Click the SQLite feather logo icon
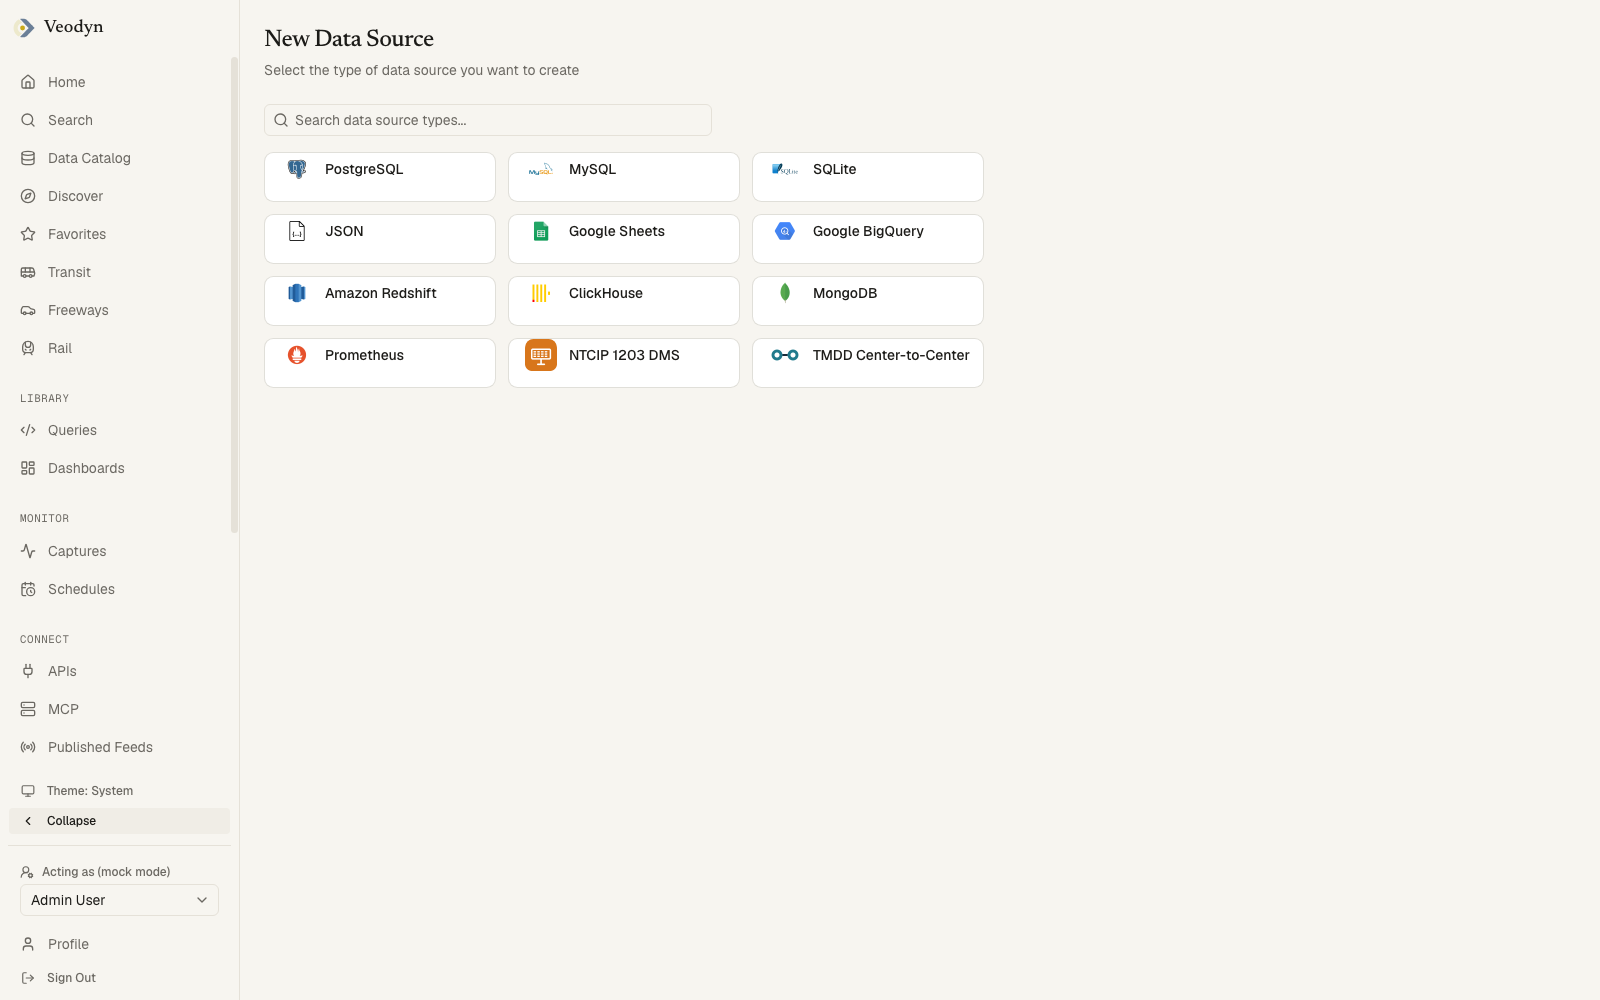 (785, 169)
